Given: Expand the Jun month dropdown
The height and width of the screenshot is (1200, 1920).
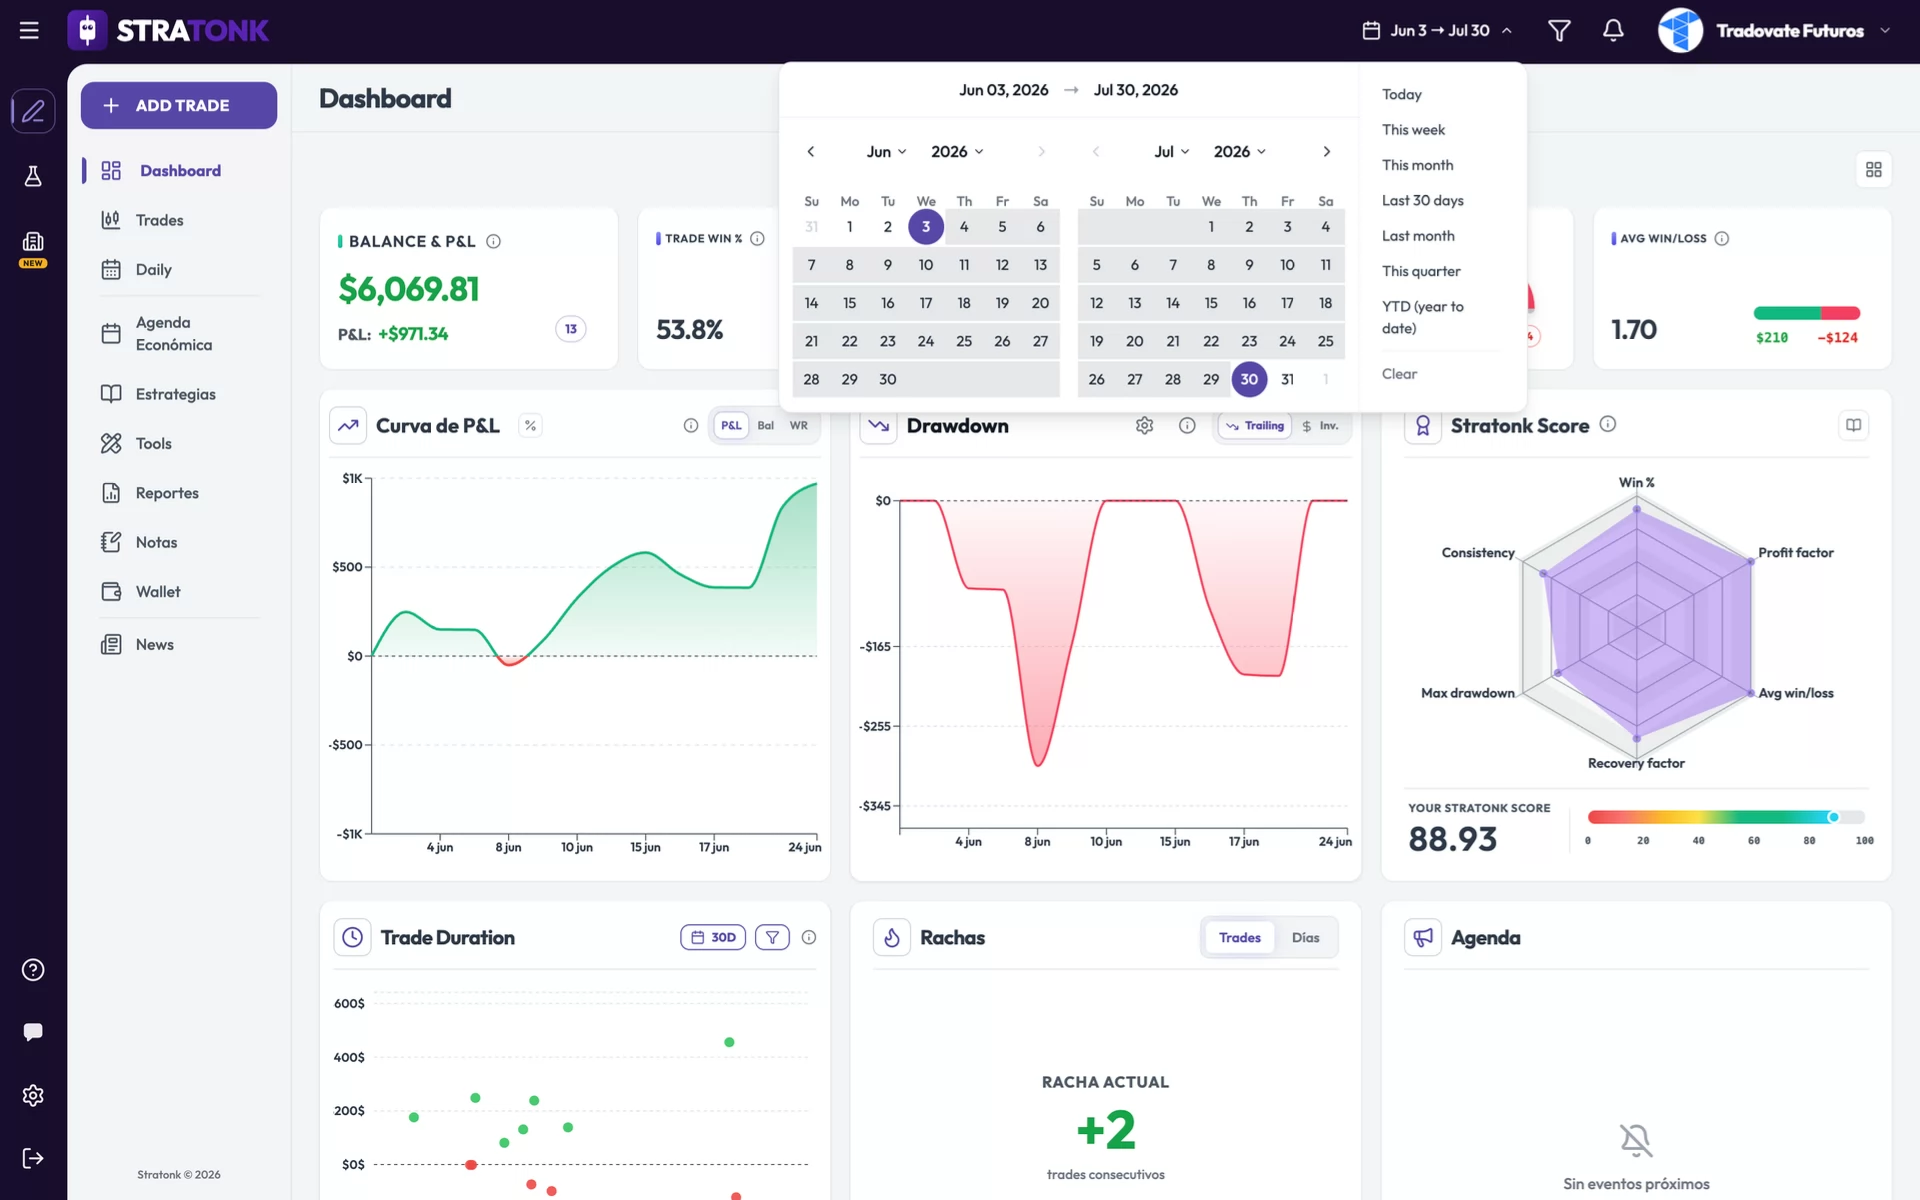Looking at the screenshot, I should [x=886, y=151].
